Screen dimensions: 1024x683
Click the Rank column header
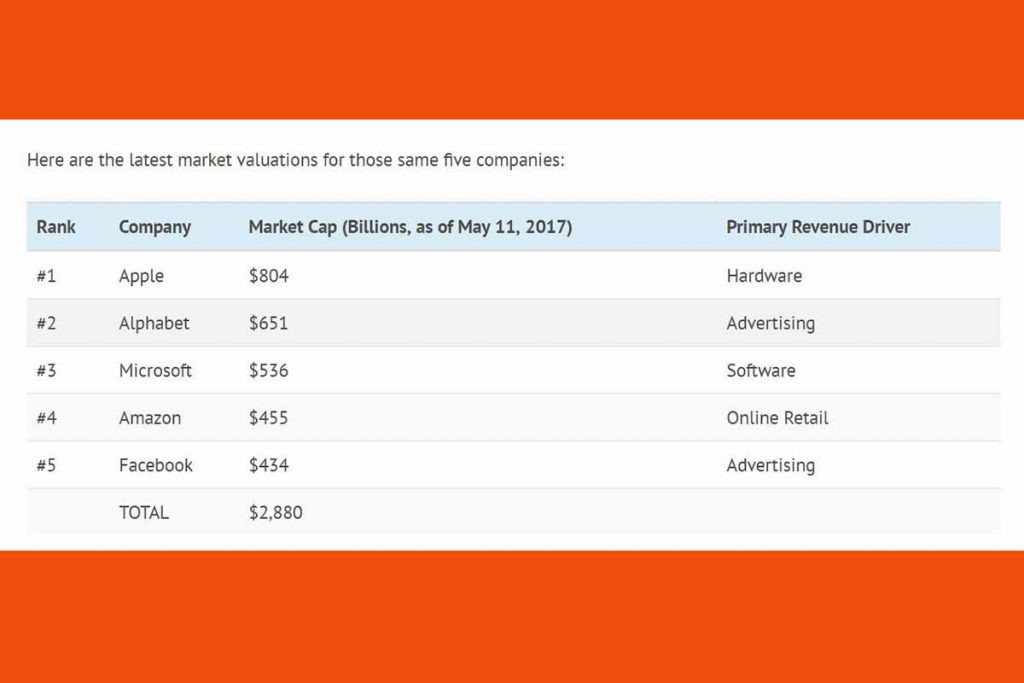[56, 227]
